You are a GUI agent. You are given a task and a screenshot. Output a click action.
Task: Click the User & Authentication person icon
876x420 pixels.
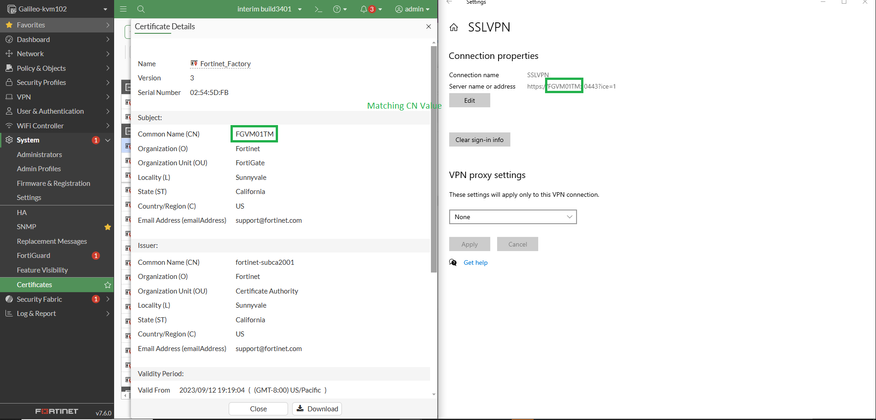pyautogui.click(x=9, y=111)
